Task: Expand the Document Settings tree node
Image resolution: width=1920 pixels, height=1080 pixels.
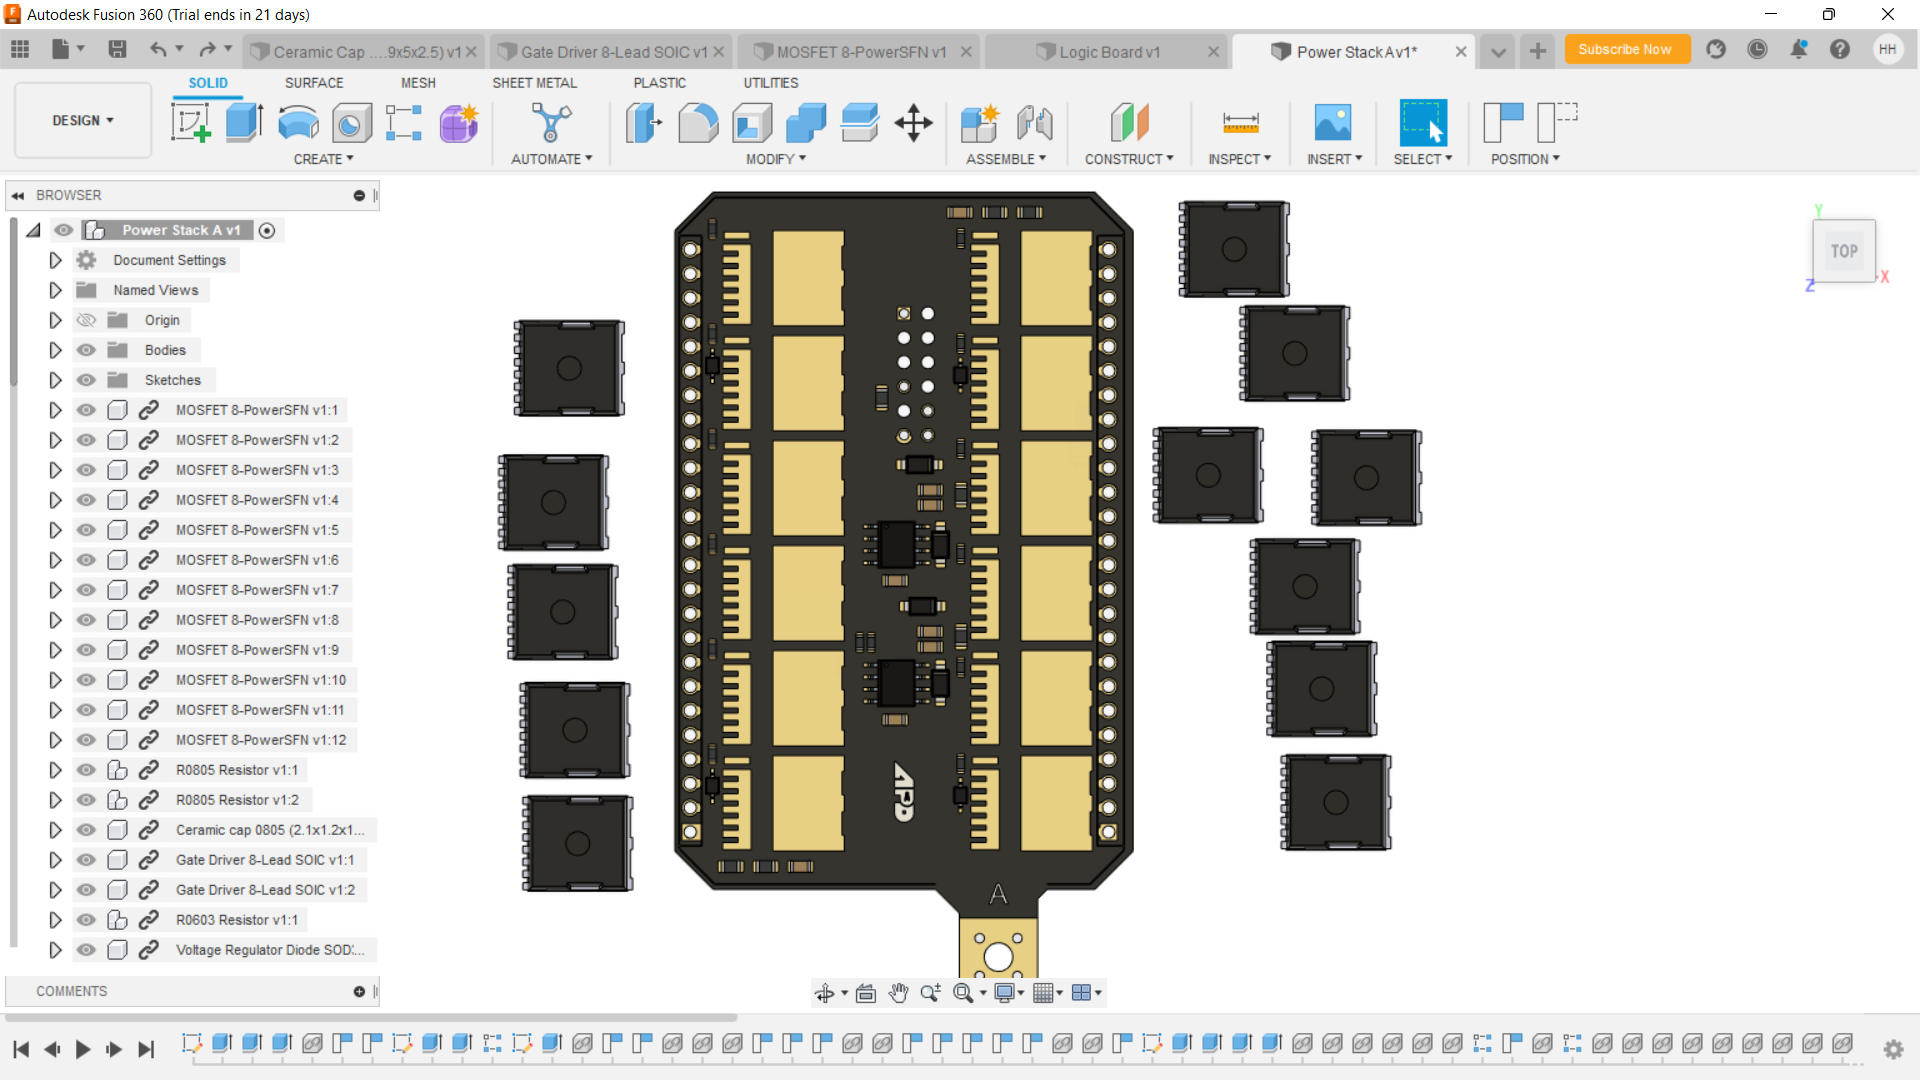Action: (55, 260)
